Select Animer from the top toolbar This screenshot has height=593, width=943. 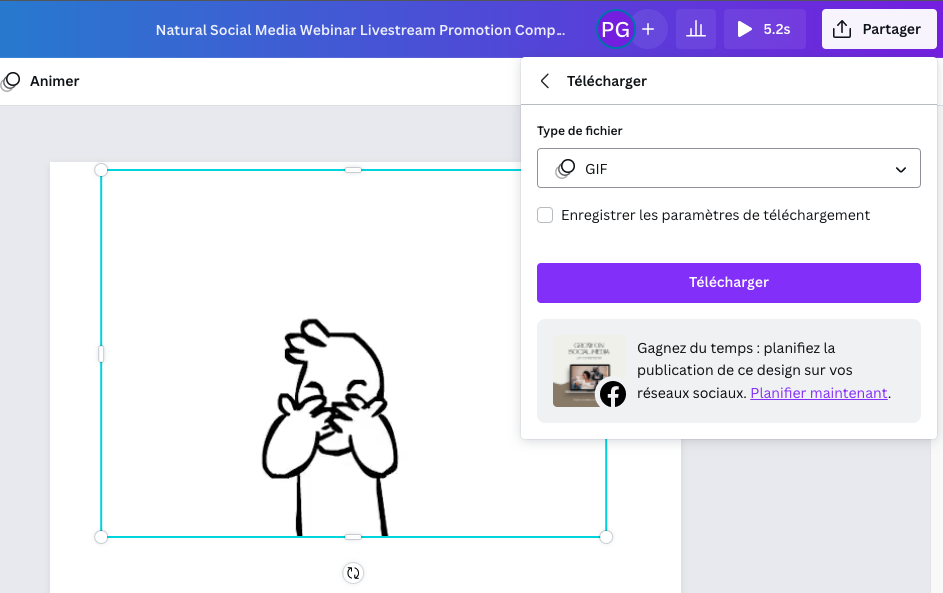tap(53, 81)
